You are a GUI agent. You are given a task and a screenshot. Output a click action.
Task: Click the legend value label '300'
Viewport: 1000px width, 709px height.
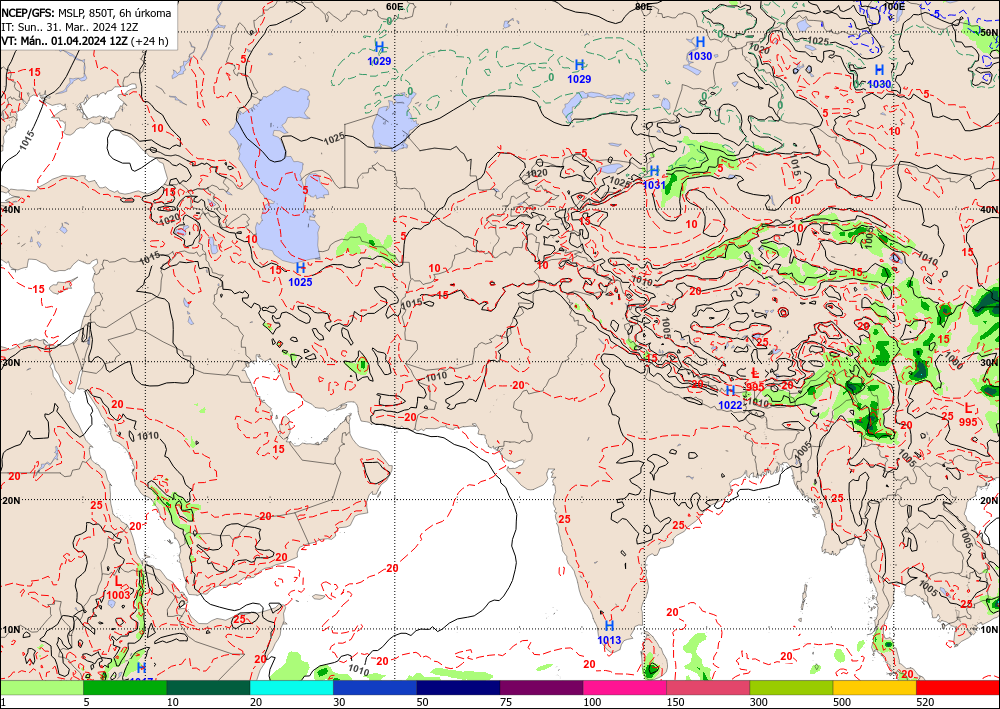[758, 702]
